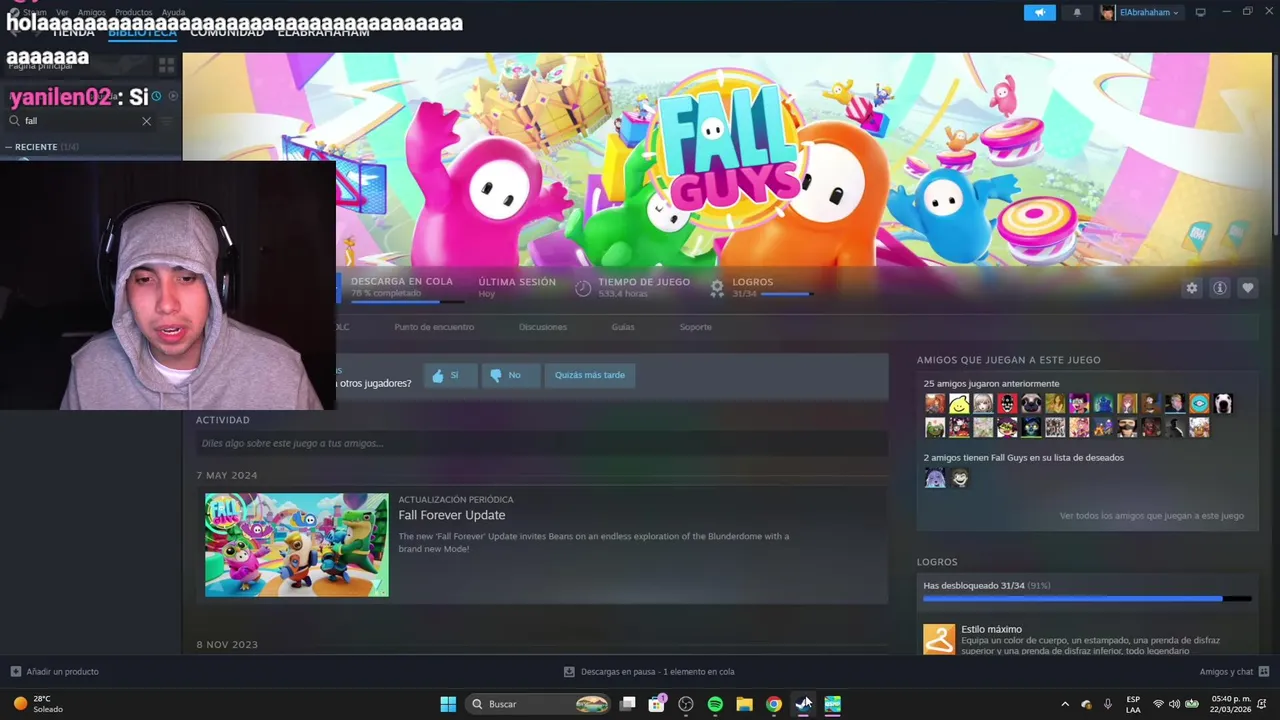Image resolution: width=1280 pixels, height=720 pixels.
Task: Click Quizás más tarde button
Action: click(x=590, y=375)
